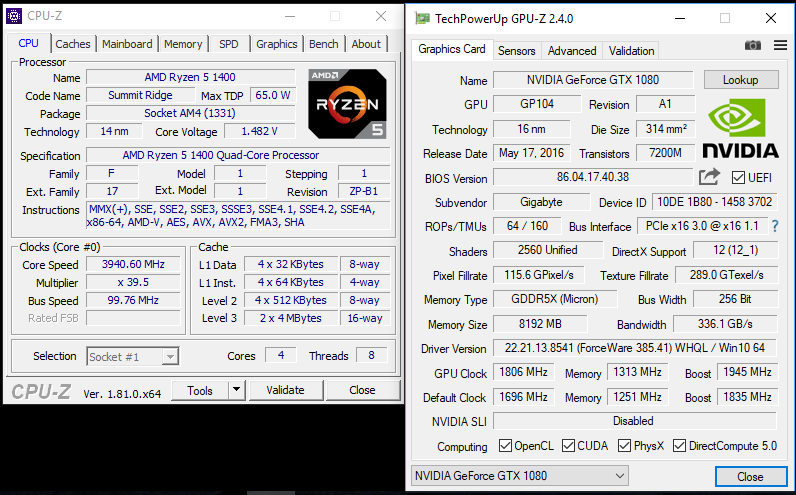This screenshot has width=796, height=495.
Task: Toggle the OpenCL checkbox
Action: click(505, 446)
